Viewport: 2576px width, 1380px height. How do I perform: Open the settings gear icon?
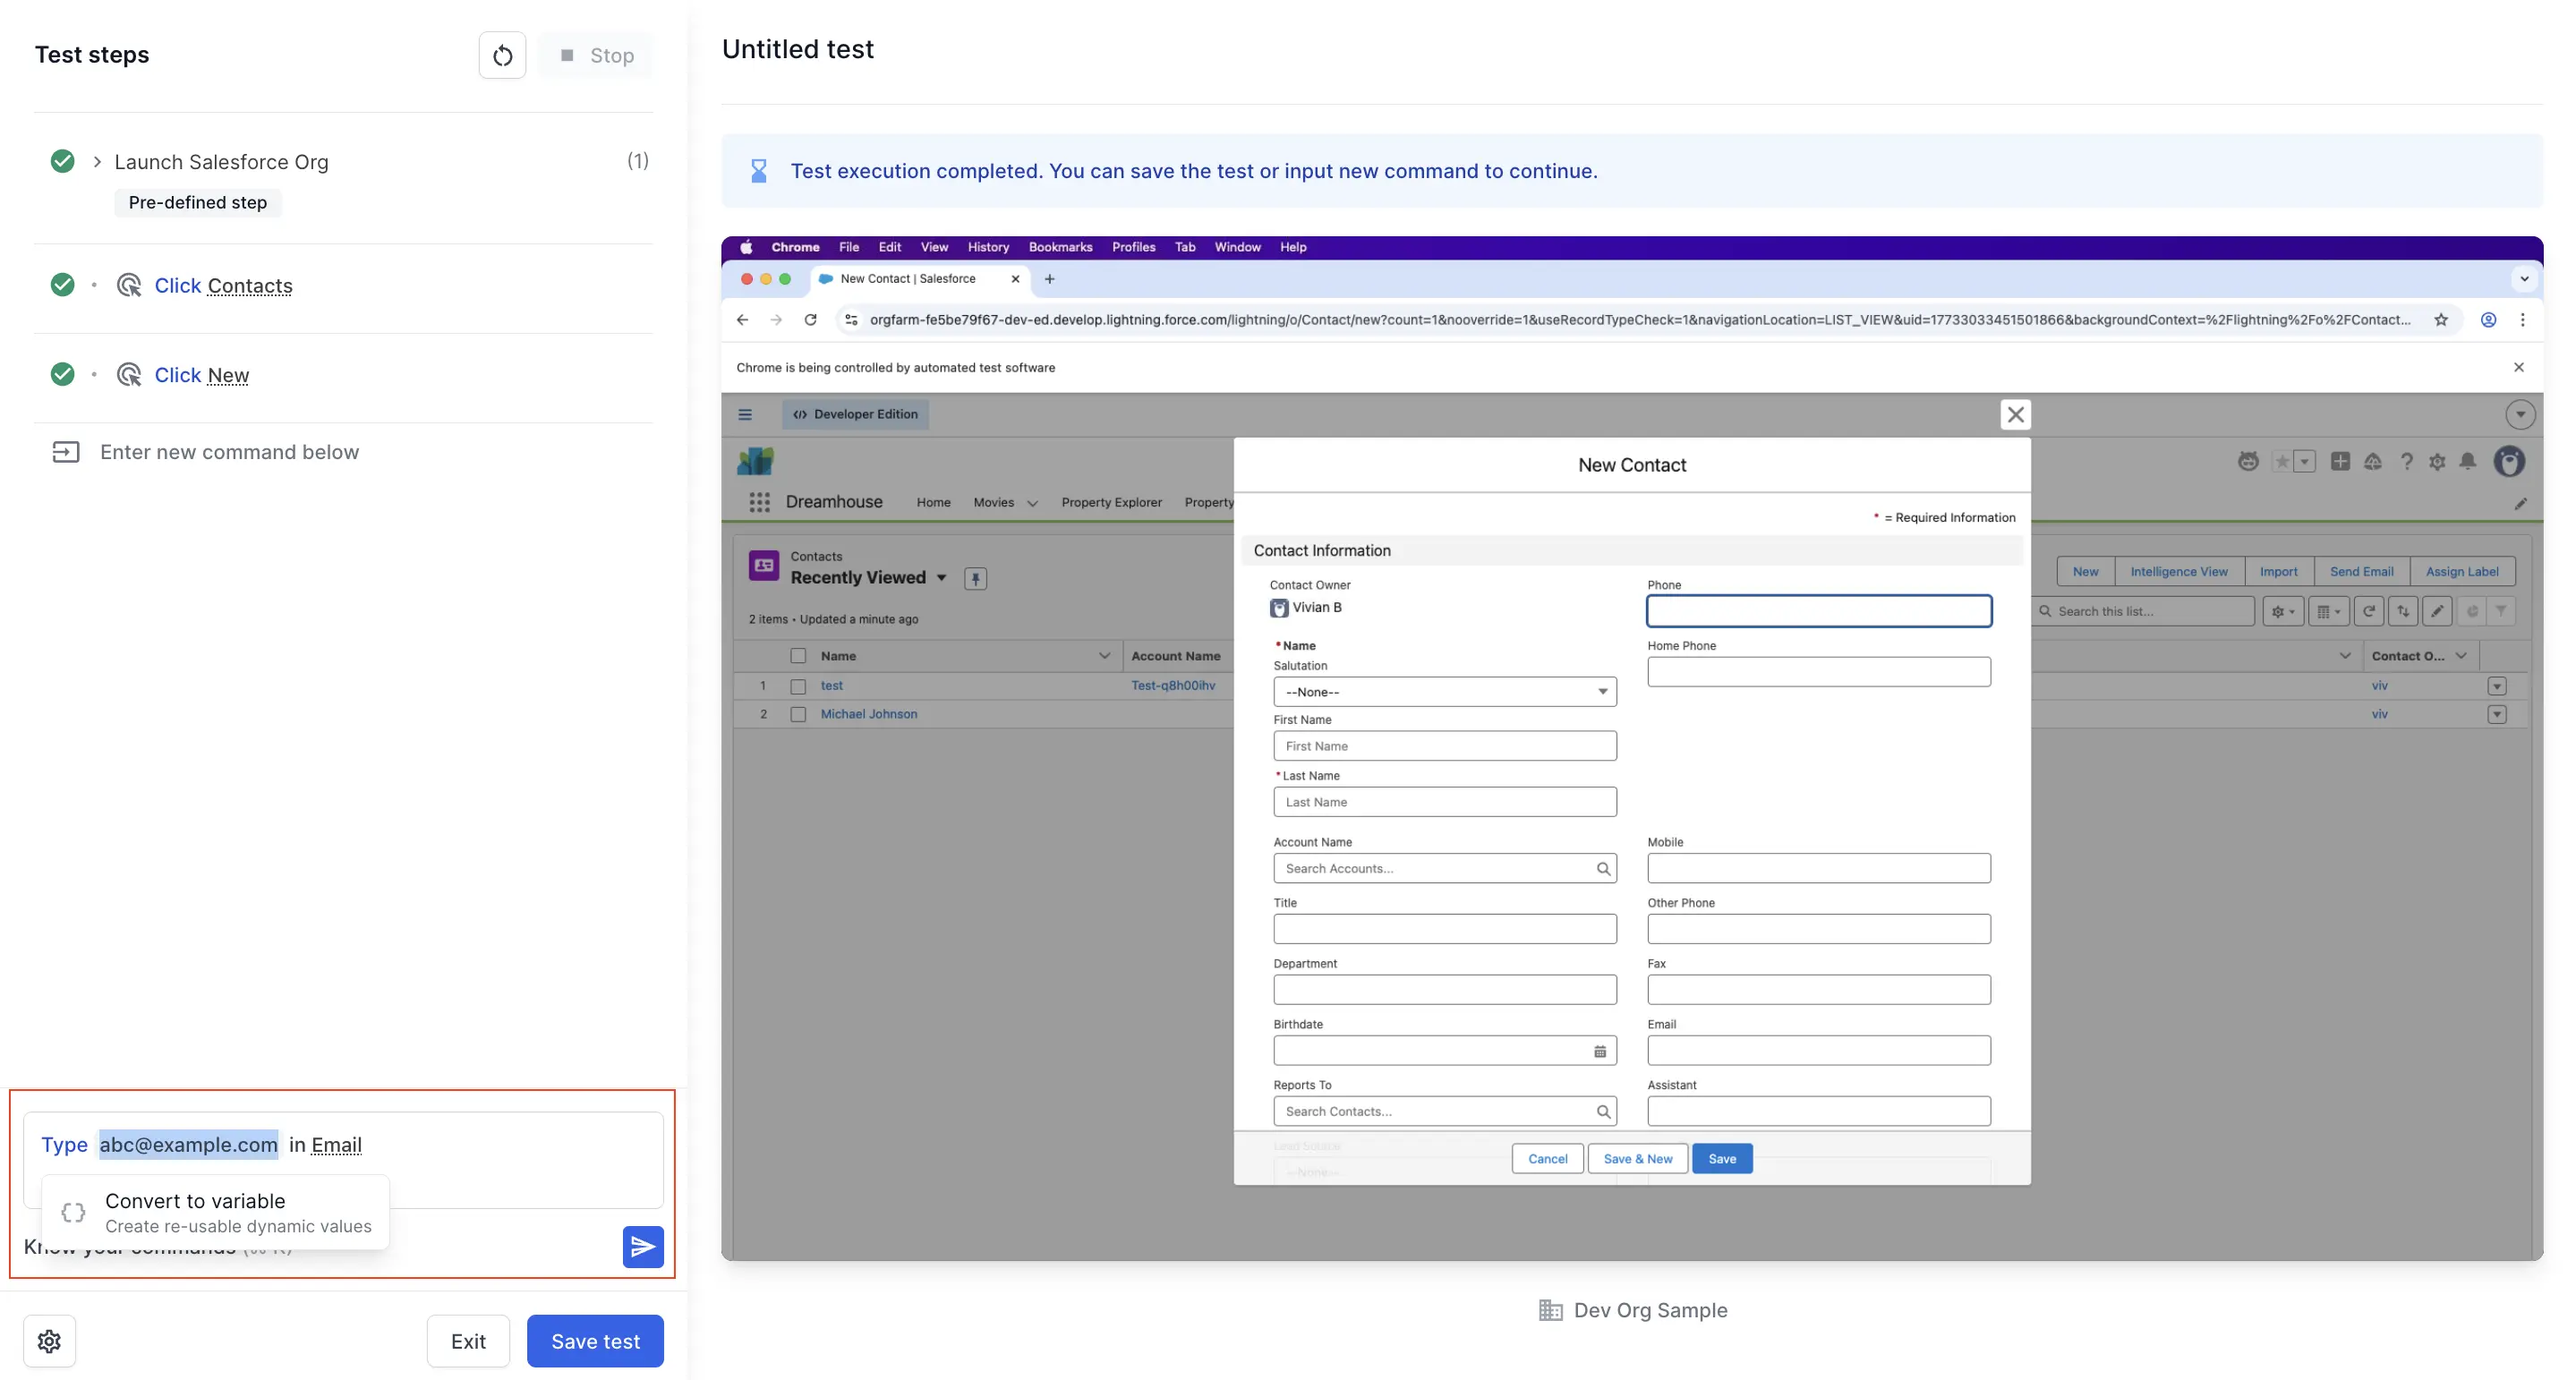pyautogui.click(x=49, y=1340)
